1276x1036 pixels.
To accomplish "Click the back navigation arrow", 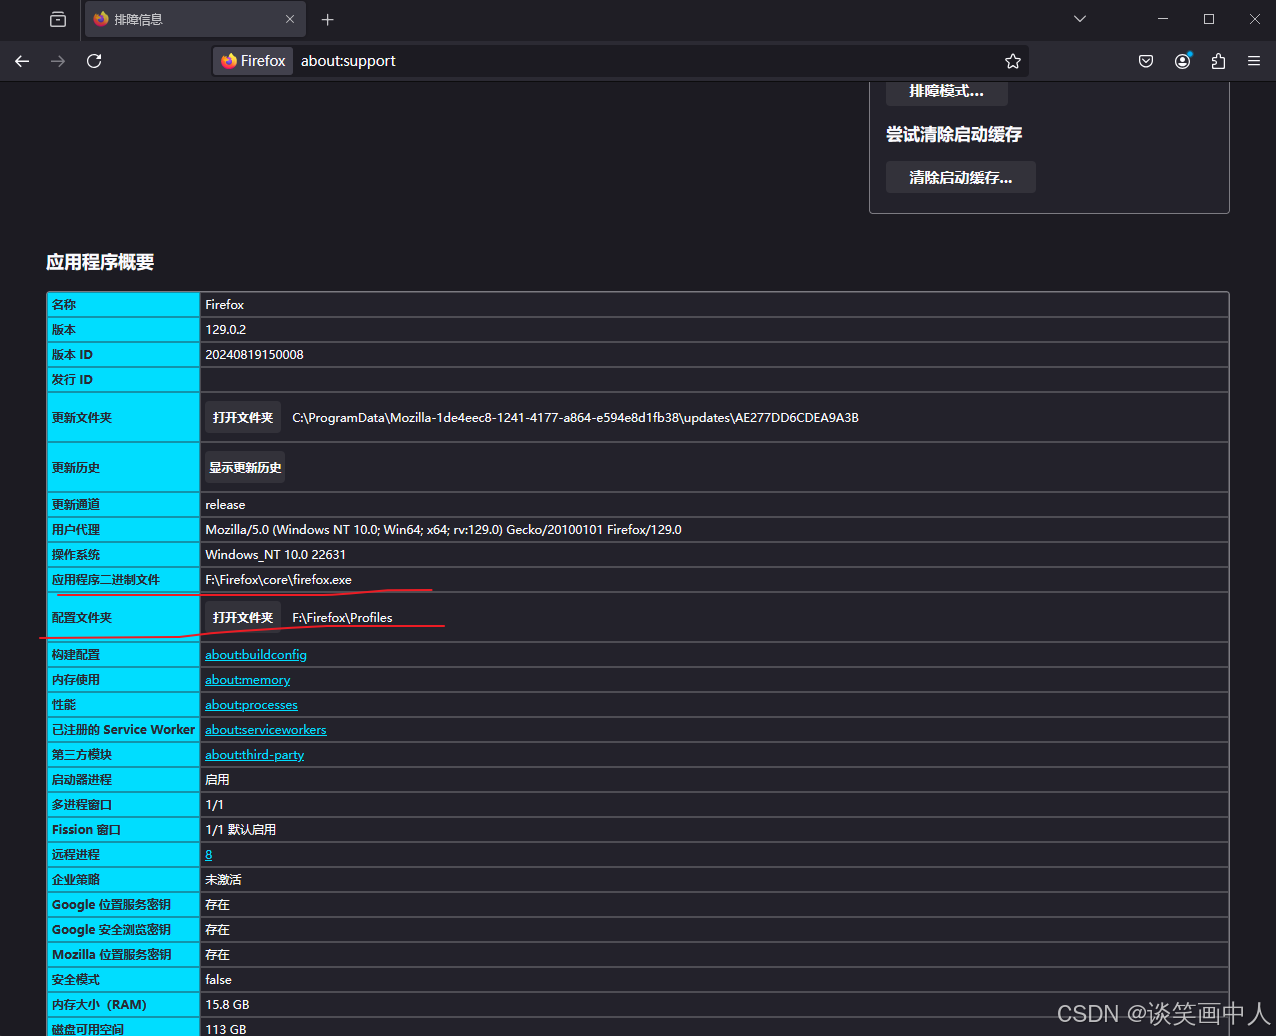I will 22,61.
